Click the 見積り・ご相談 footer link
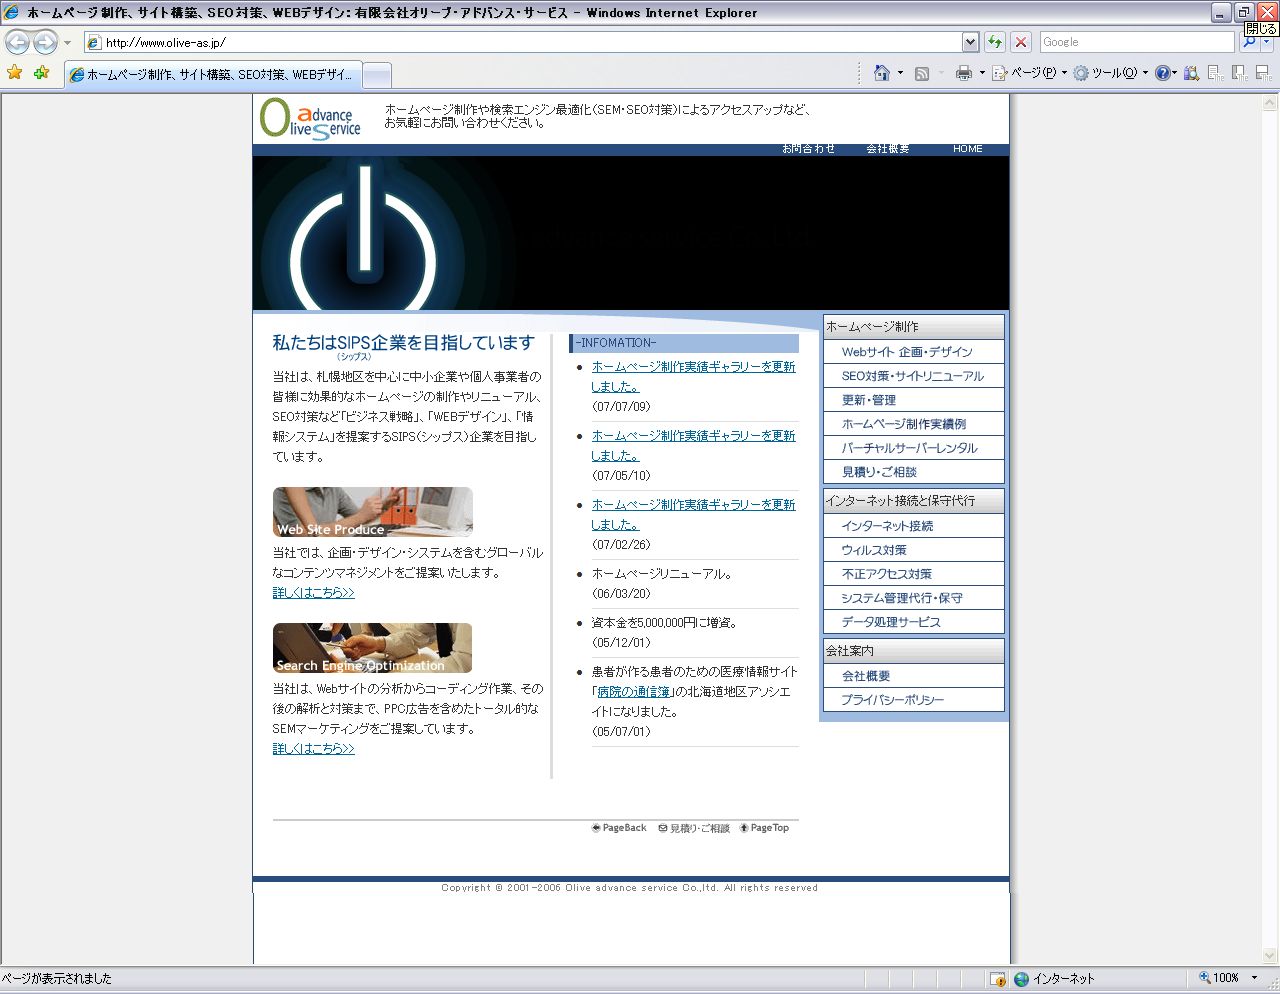1280x994 pixels. (694, 828)
